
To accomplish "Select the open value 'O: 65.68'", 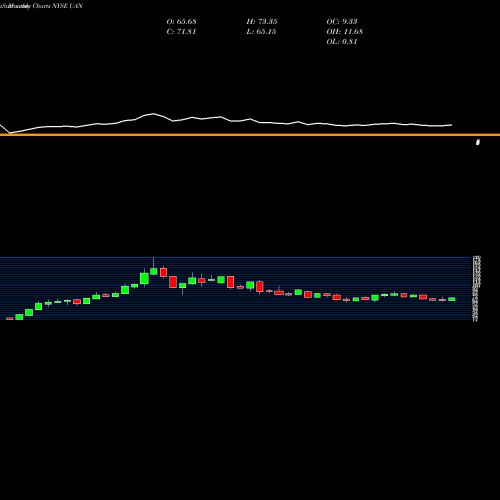I will pyautogui.click(x=181, y=22).
